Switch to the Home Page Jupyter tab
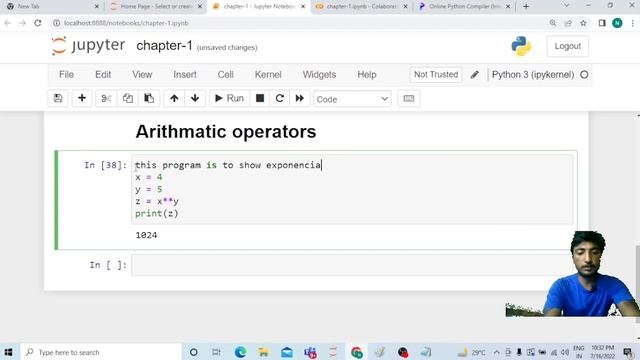 point(156,7)
